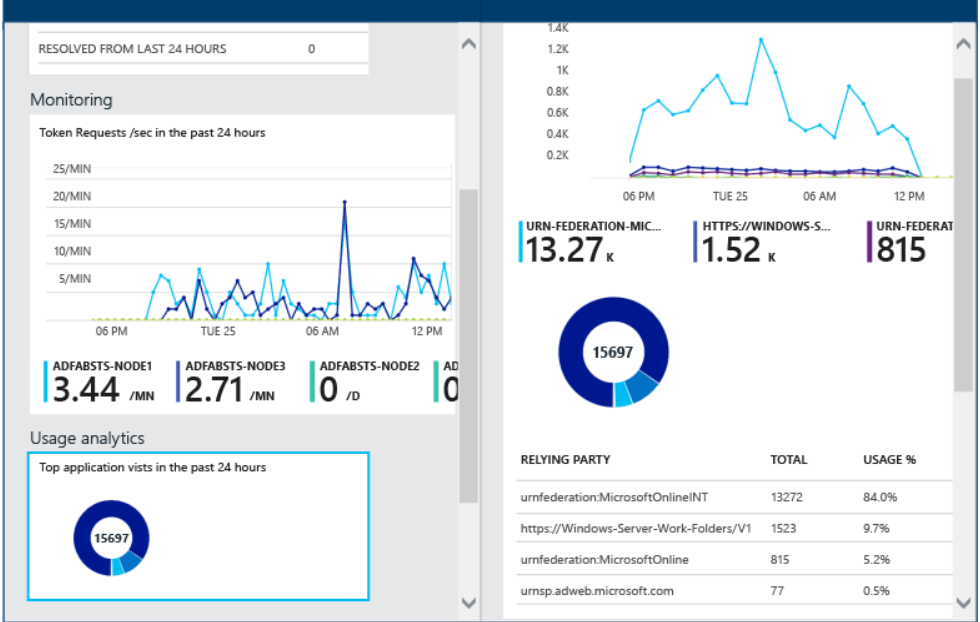Click the Windows-Server-Work-Folders/V1 row
980x622 pixels.
pyautogui.click(x=720, y=527)
